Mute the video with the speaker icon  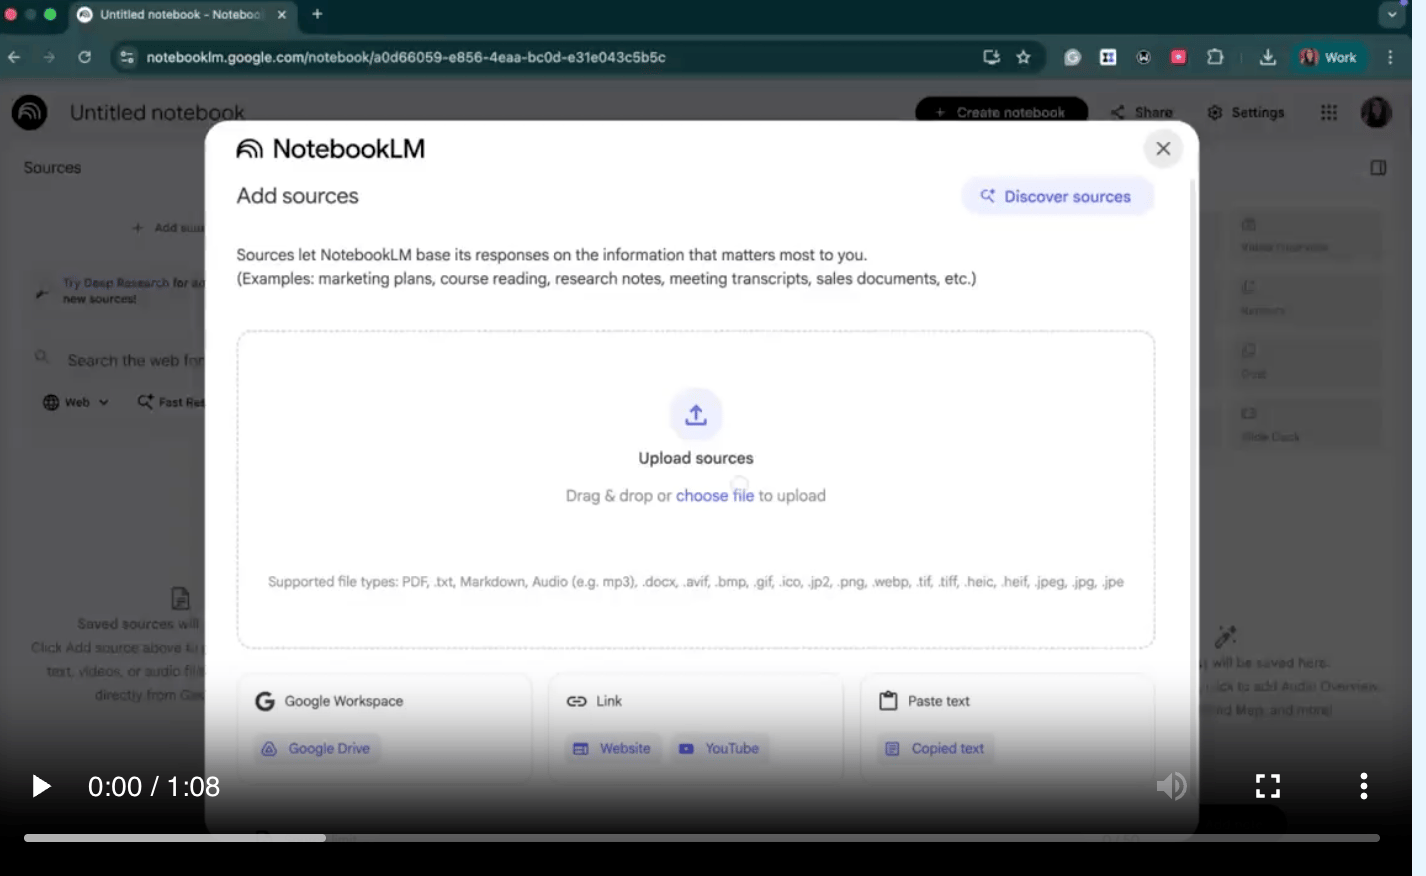click(x=1172, y=786)
